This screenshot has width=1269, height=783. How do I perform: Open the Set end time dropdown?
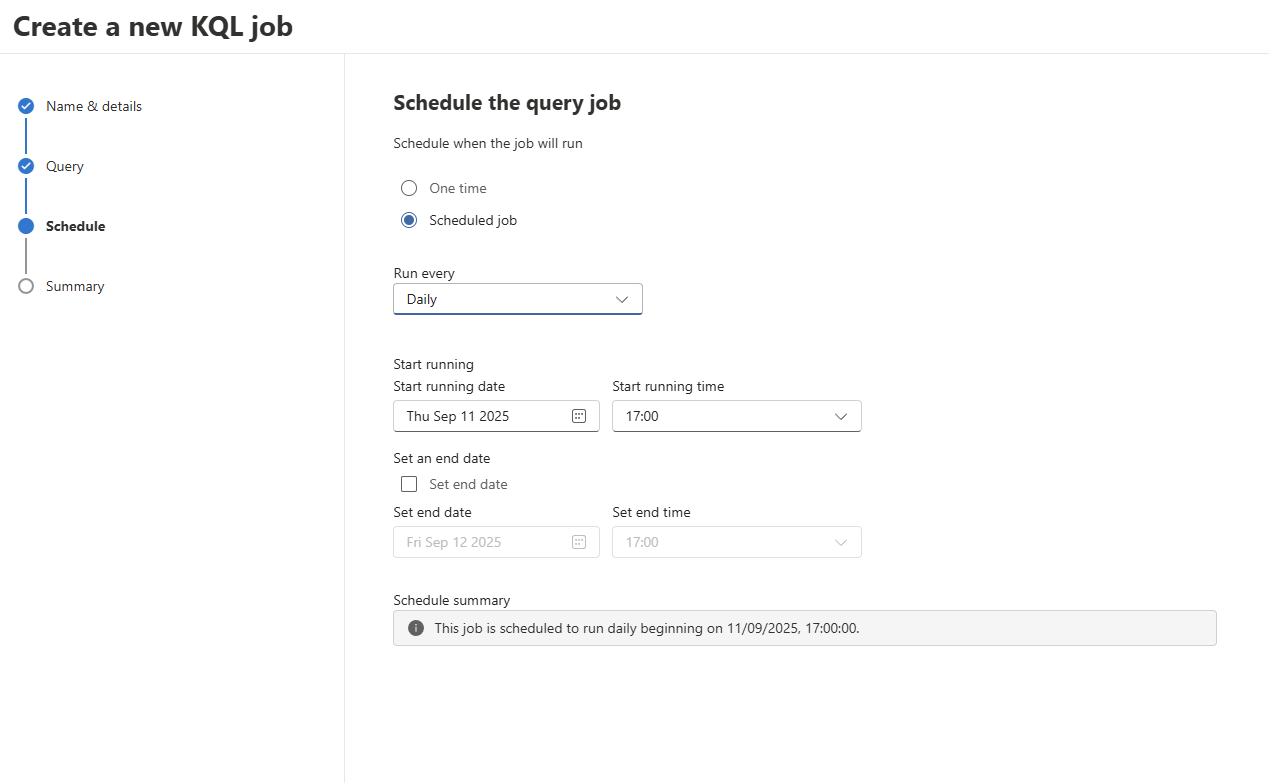click(736, 542)
